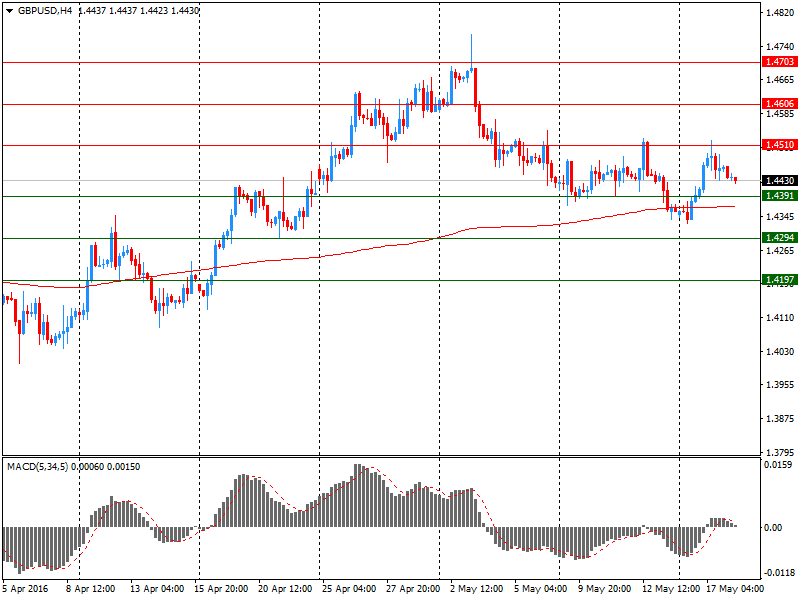The height and width of the screenshot is (600, 800).
Task: Click the MACD scale value -0.0118
Action: [x=779, y=572]
